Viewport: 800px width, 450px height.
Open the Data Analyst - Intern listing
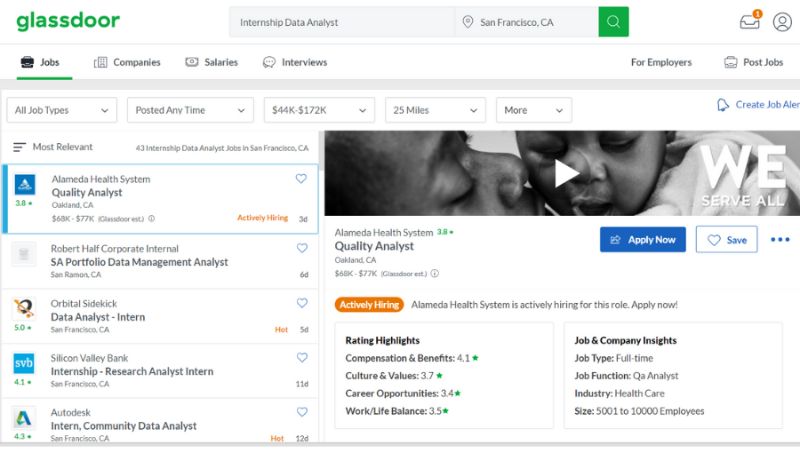(160, 316)
